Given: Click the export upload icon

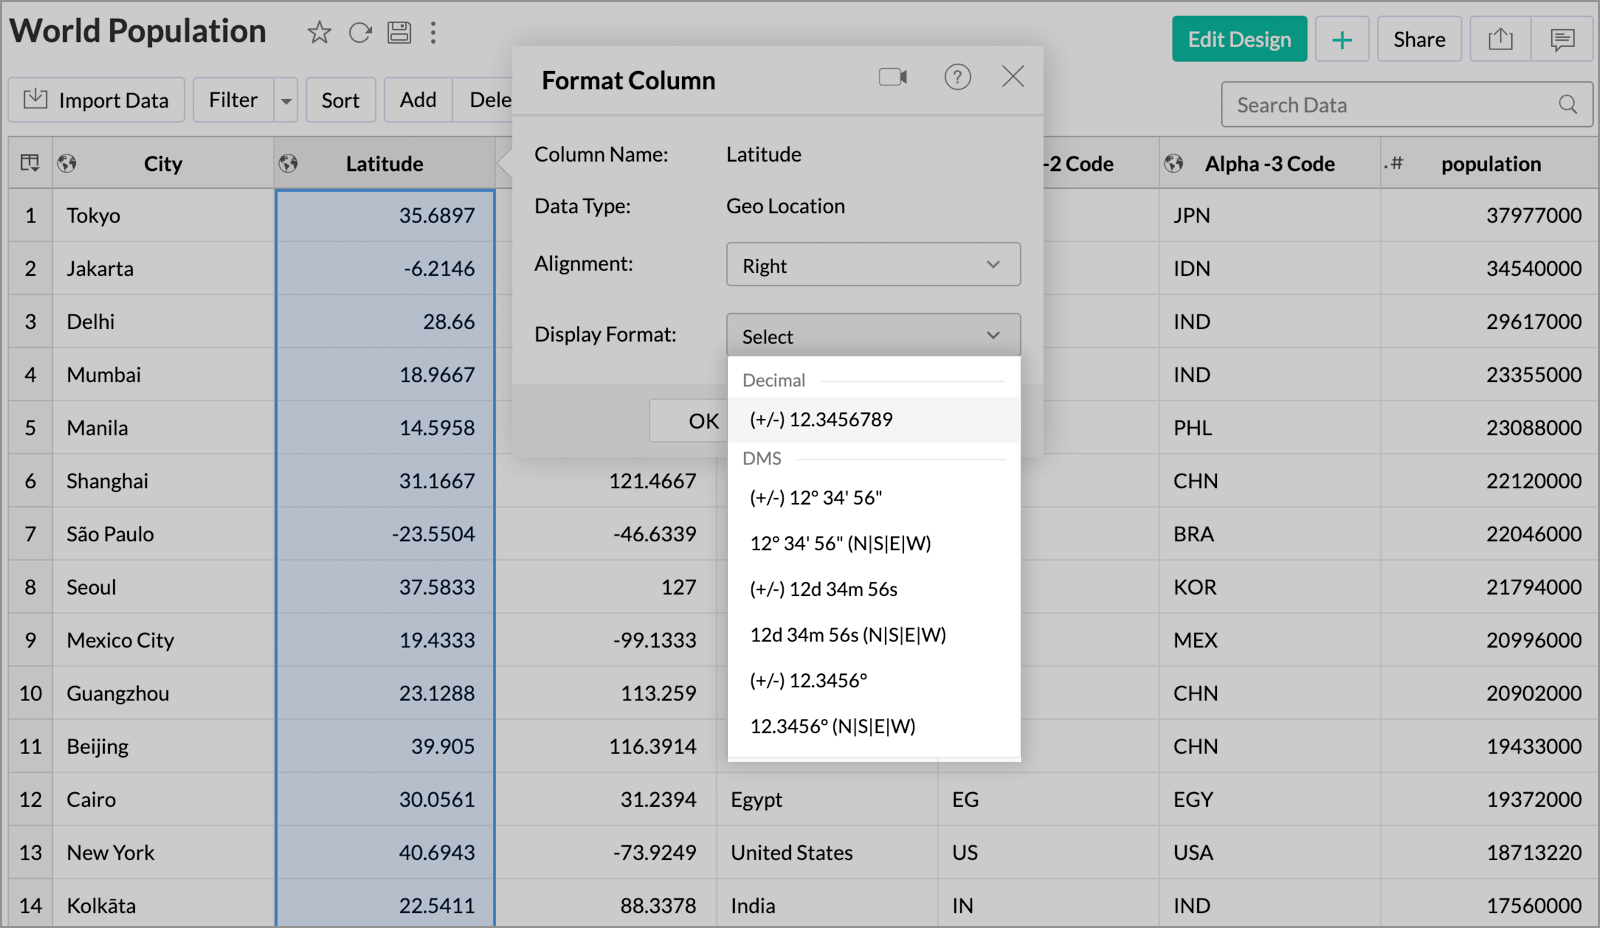Looking at the screenshot, I should pos(1500,40).
